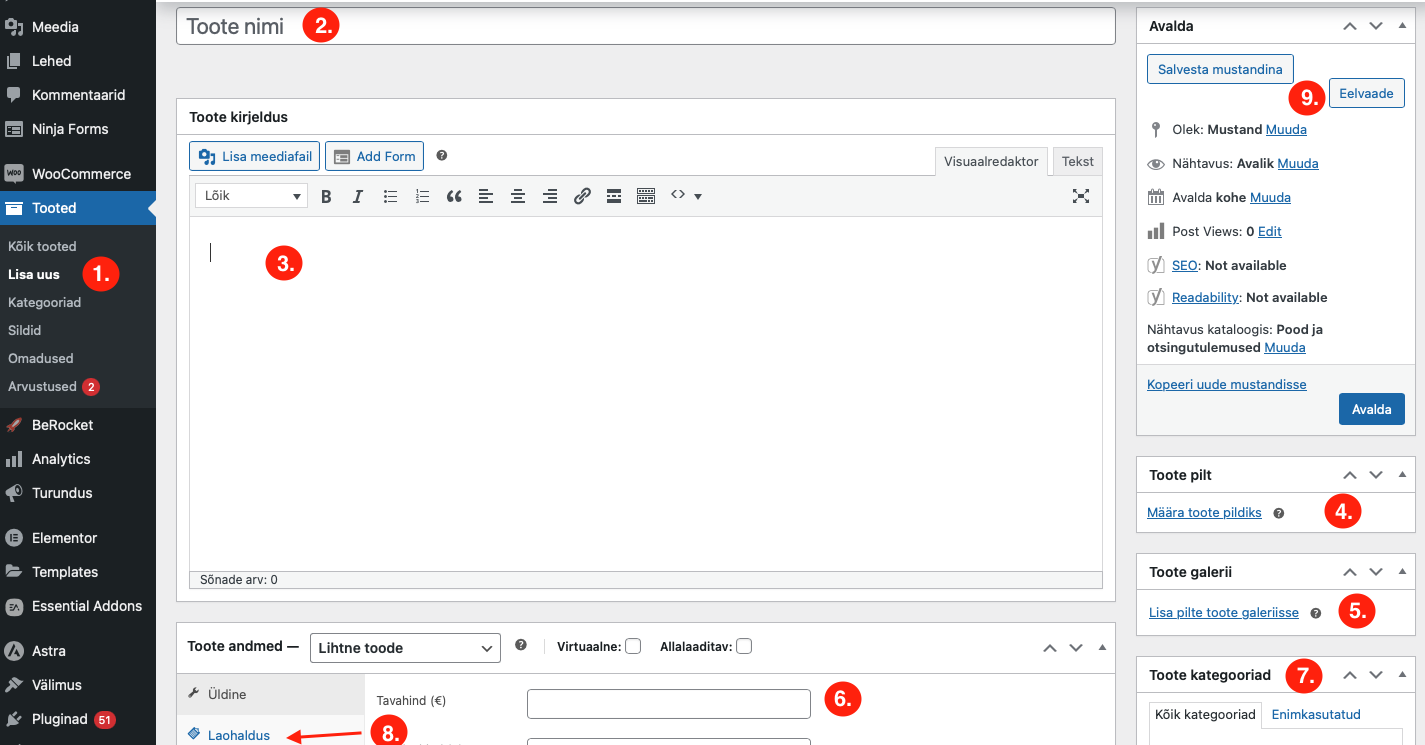The width and height of the screenshot is (1425, 745).
Task: Select the Kõik kategooriad tab
Action: [1205, 714]
